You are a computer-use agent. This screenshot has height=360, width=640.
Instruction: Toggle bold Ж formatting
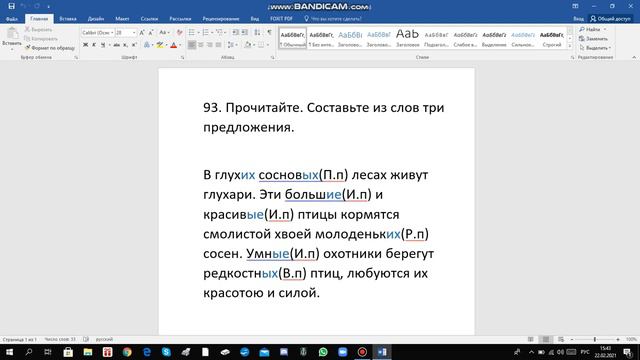coord(85,45)
